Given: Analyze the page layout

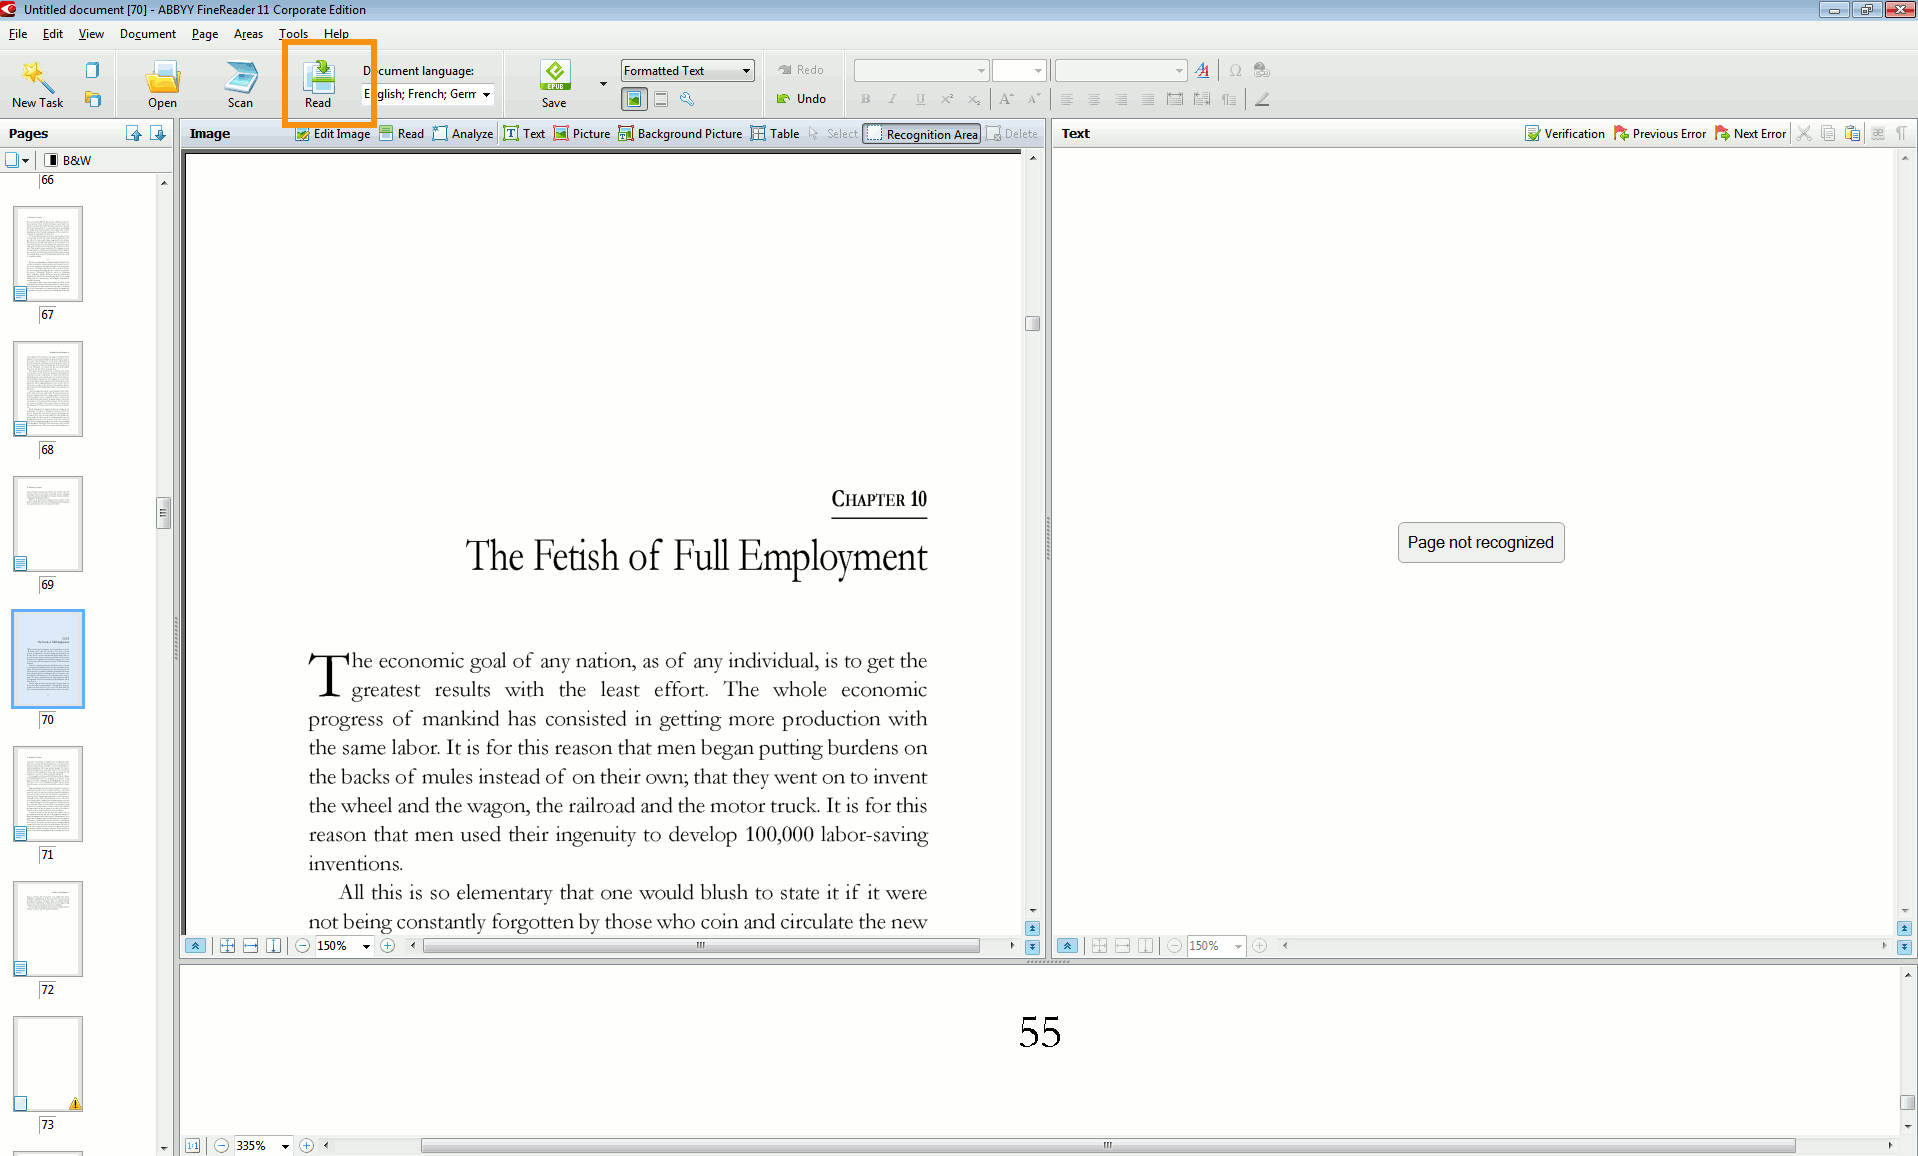Looking at the screenshot, I should 463,134.
